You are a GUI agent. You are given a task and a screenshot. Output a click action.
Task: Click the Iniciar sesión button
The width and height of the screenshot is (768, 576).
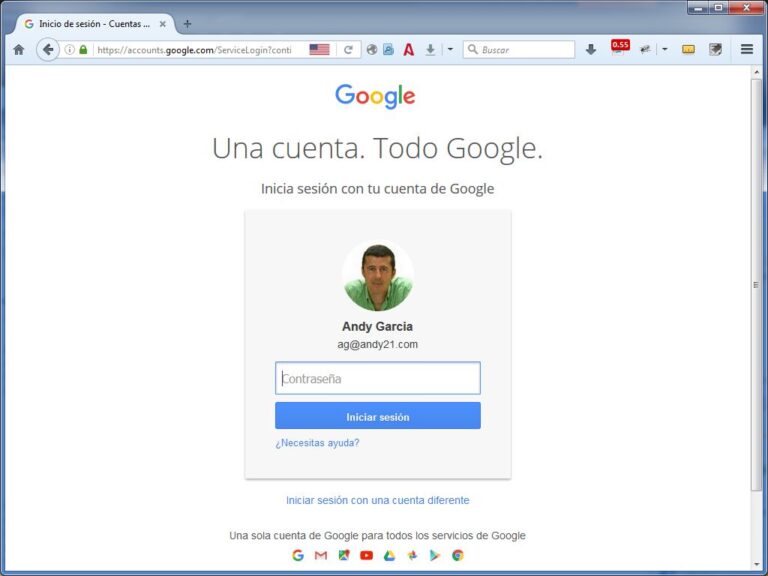378,416
